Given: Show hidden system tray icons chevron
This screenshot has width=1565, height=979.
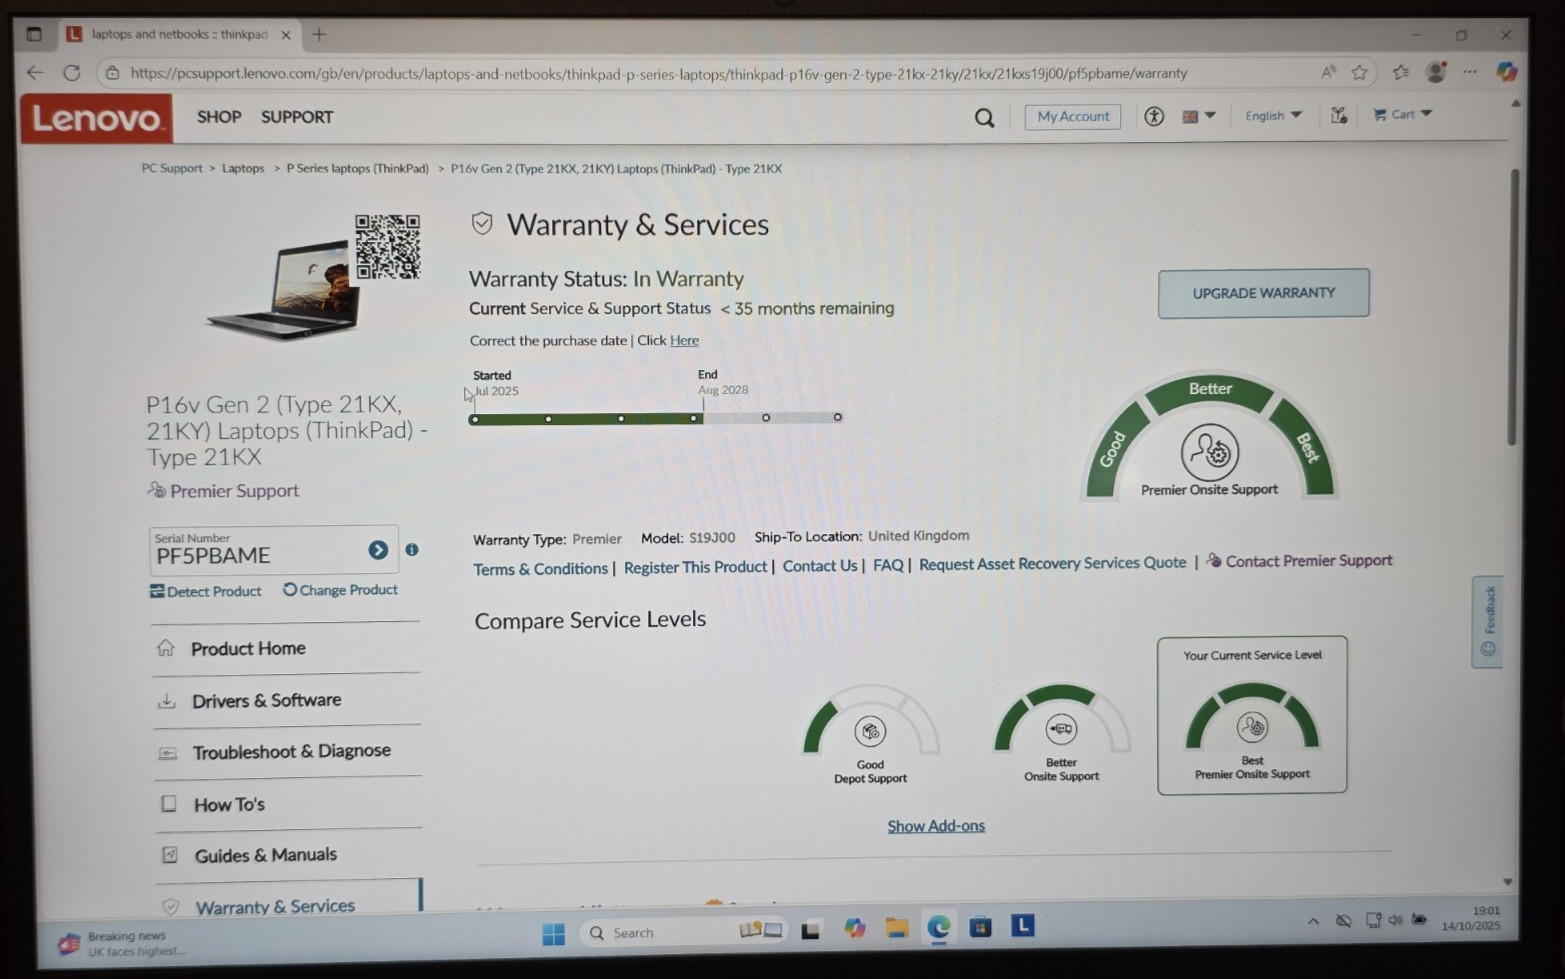Looking at the screenshot, I should point(1313,921).
